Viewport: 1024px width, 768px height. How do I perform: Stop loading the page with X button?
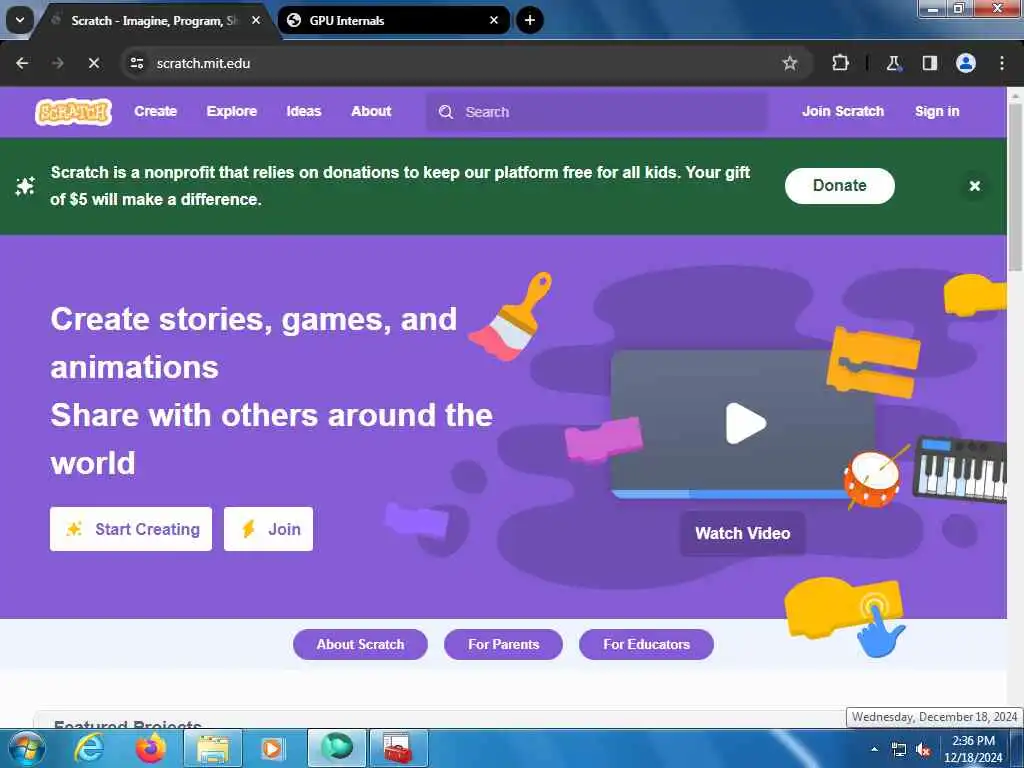[93, 63]
